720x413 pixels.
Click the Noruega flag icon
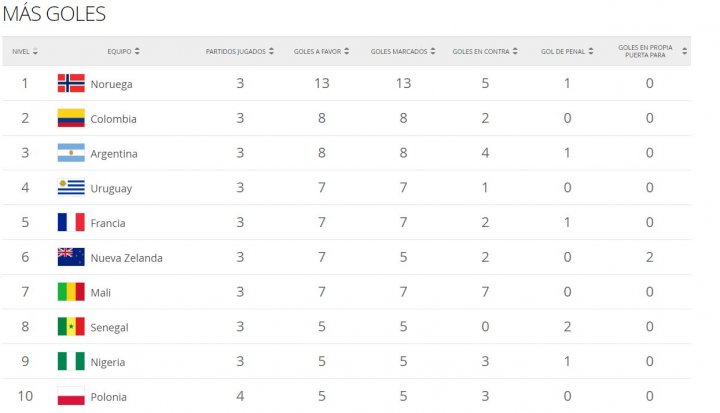coord(71,83)
